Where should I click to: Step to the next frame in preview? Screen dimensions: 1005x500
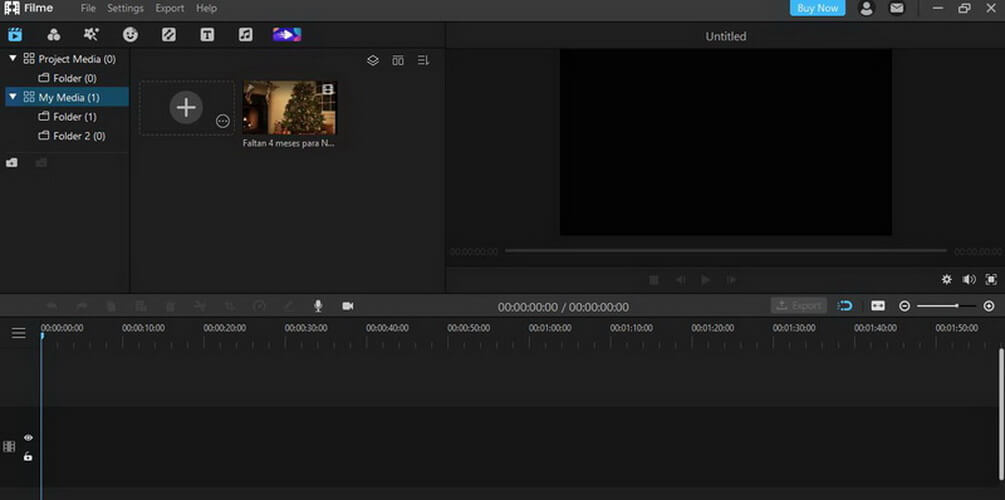click(731, 279)
